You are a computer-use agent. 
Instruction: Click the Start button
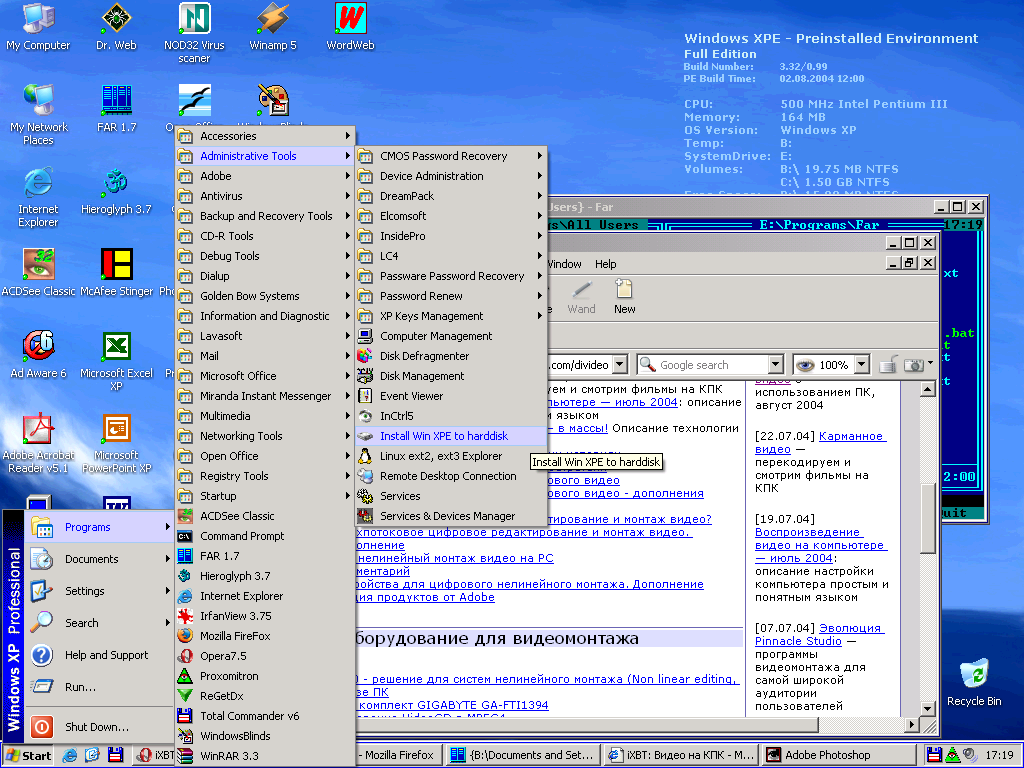pyautogui.click(x=28, y=755)
